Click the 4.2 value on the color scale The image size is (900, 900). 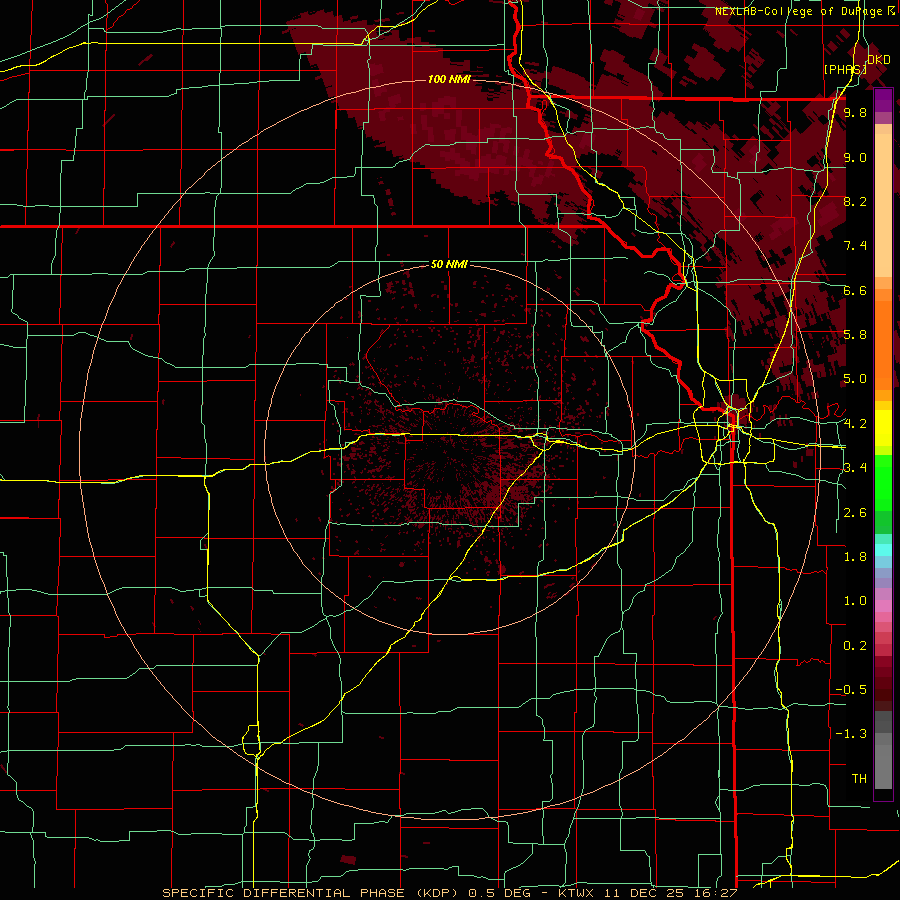(855, 424)
